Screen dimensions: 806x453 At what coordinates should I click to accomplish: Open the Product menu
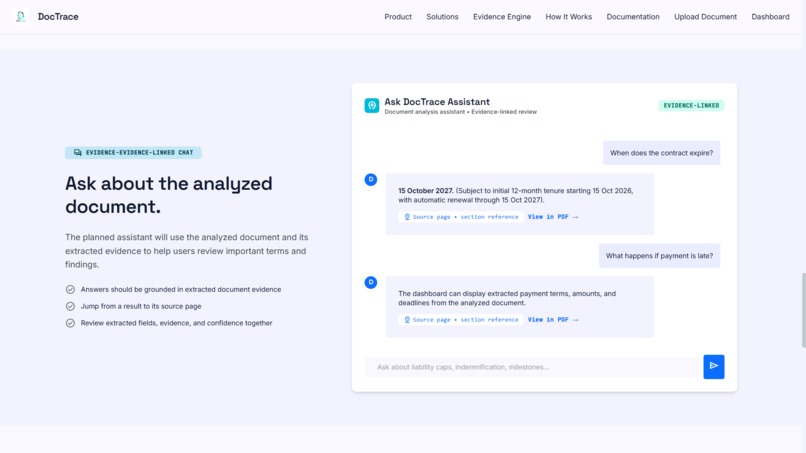(398, 16)
